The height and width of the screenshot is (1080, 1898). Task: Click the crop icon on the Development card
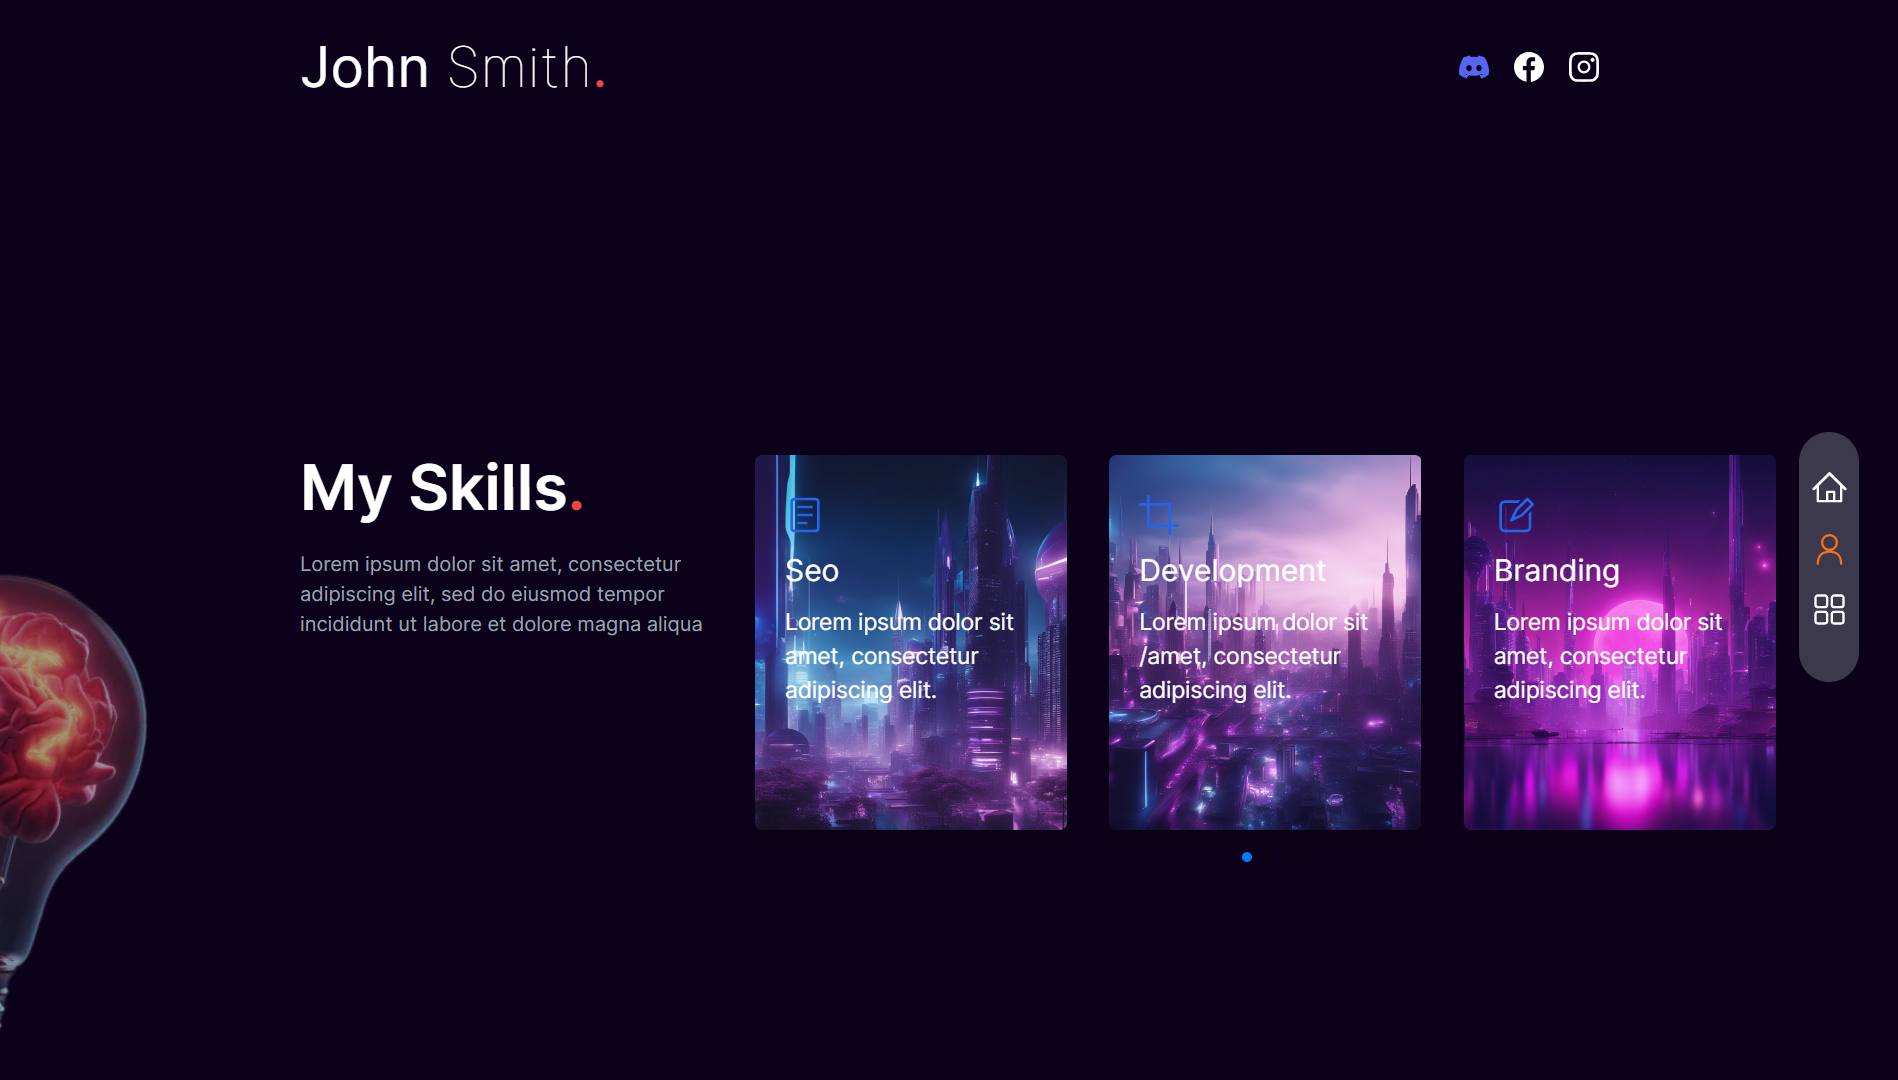pos(1158,515)
